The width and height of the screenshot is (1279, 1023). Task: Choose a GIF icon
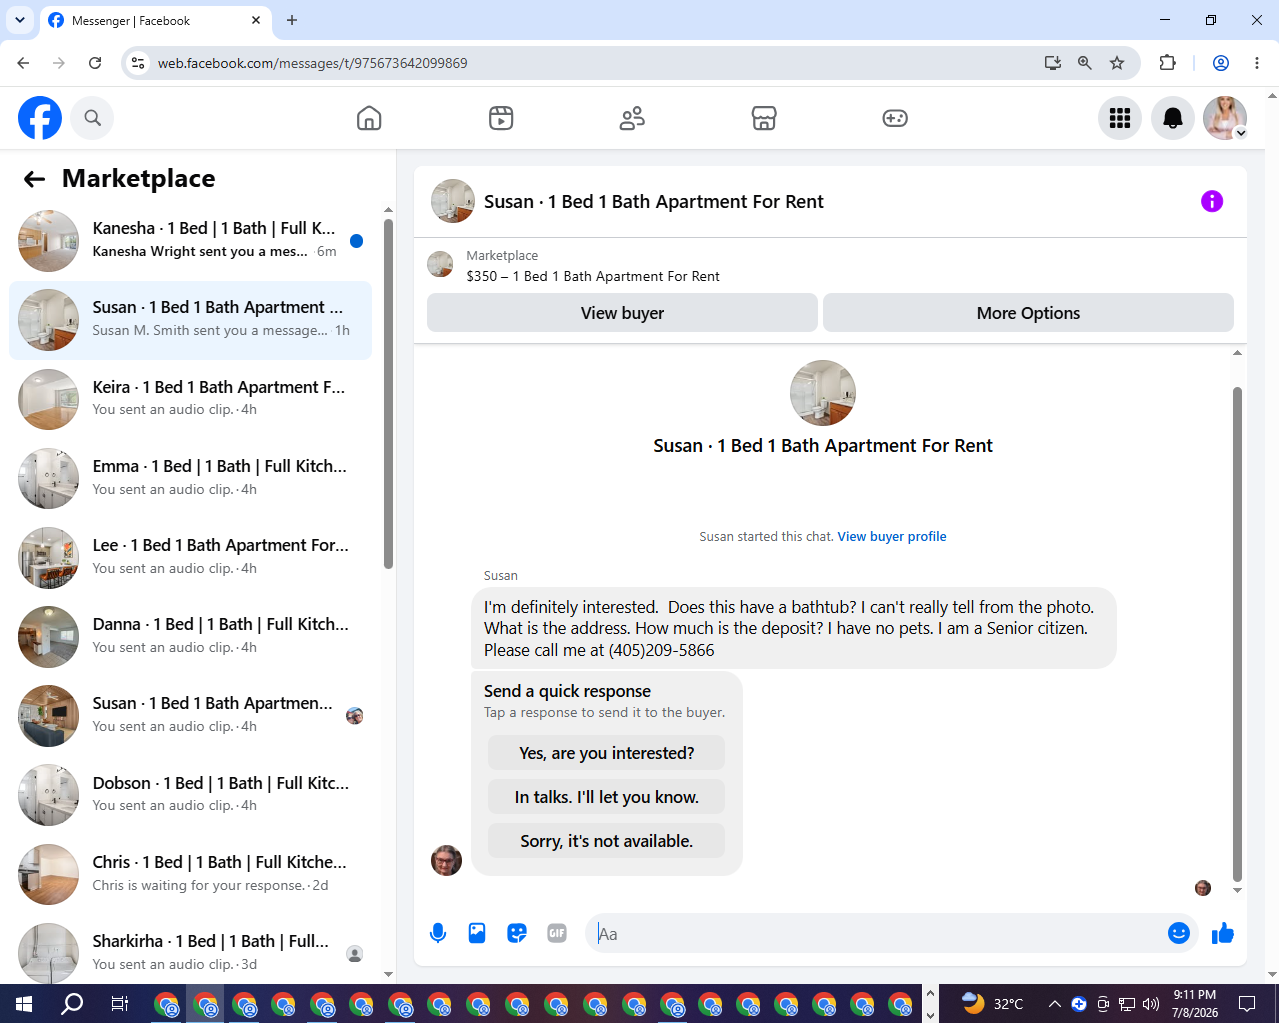point(557,933)
